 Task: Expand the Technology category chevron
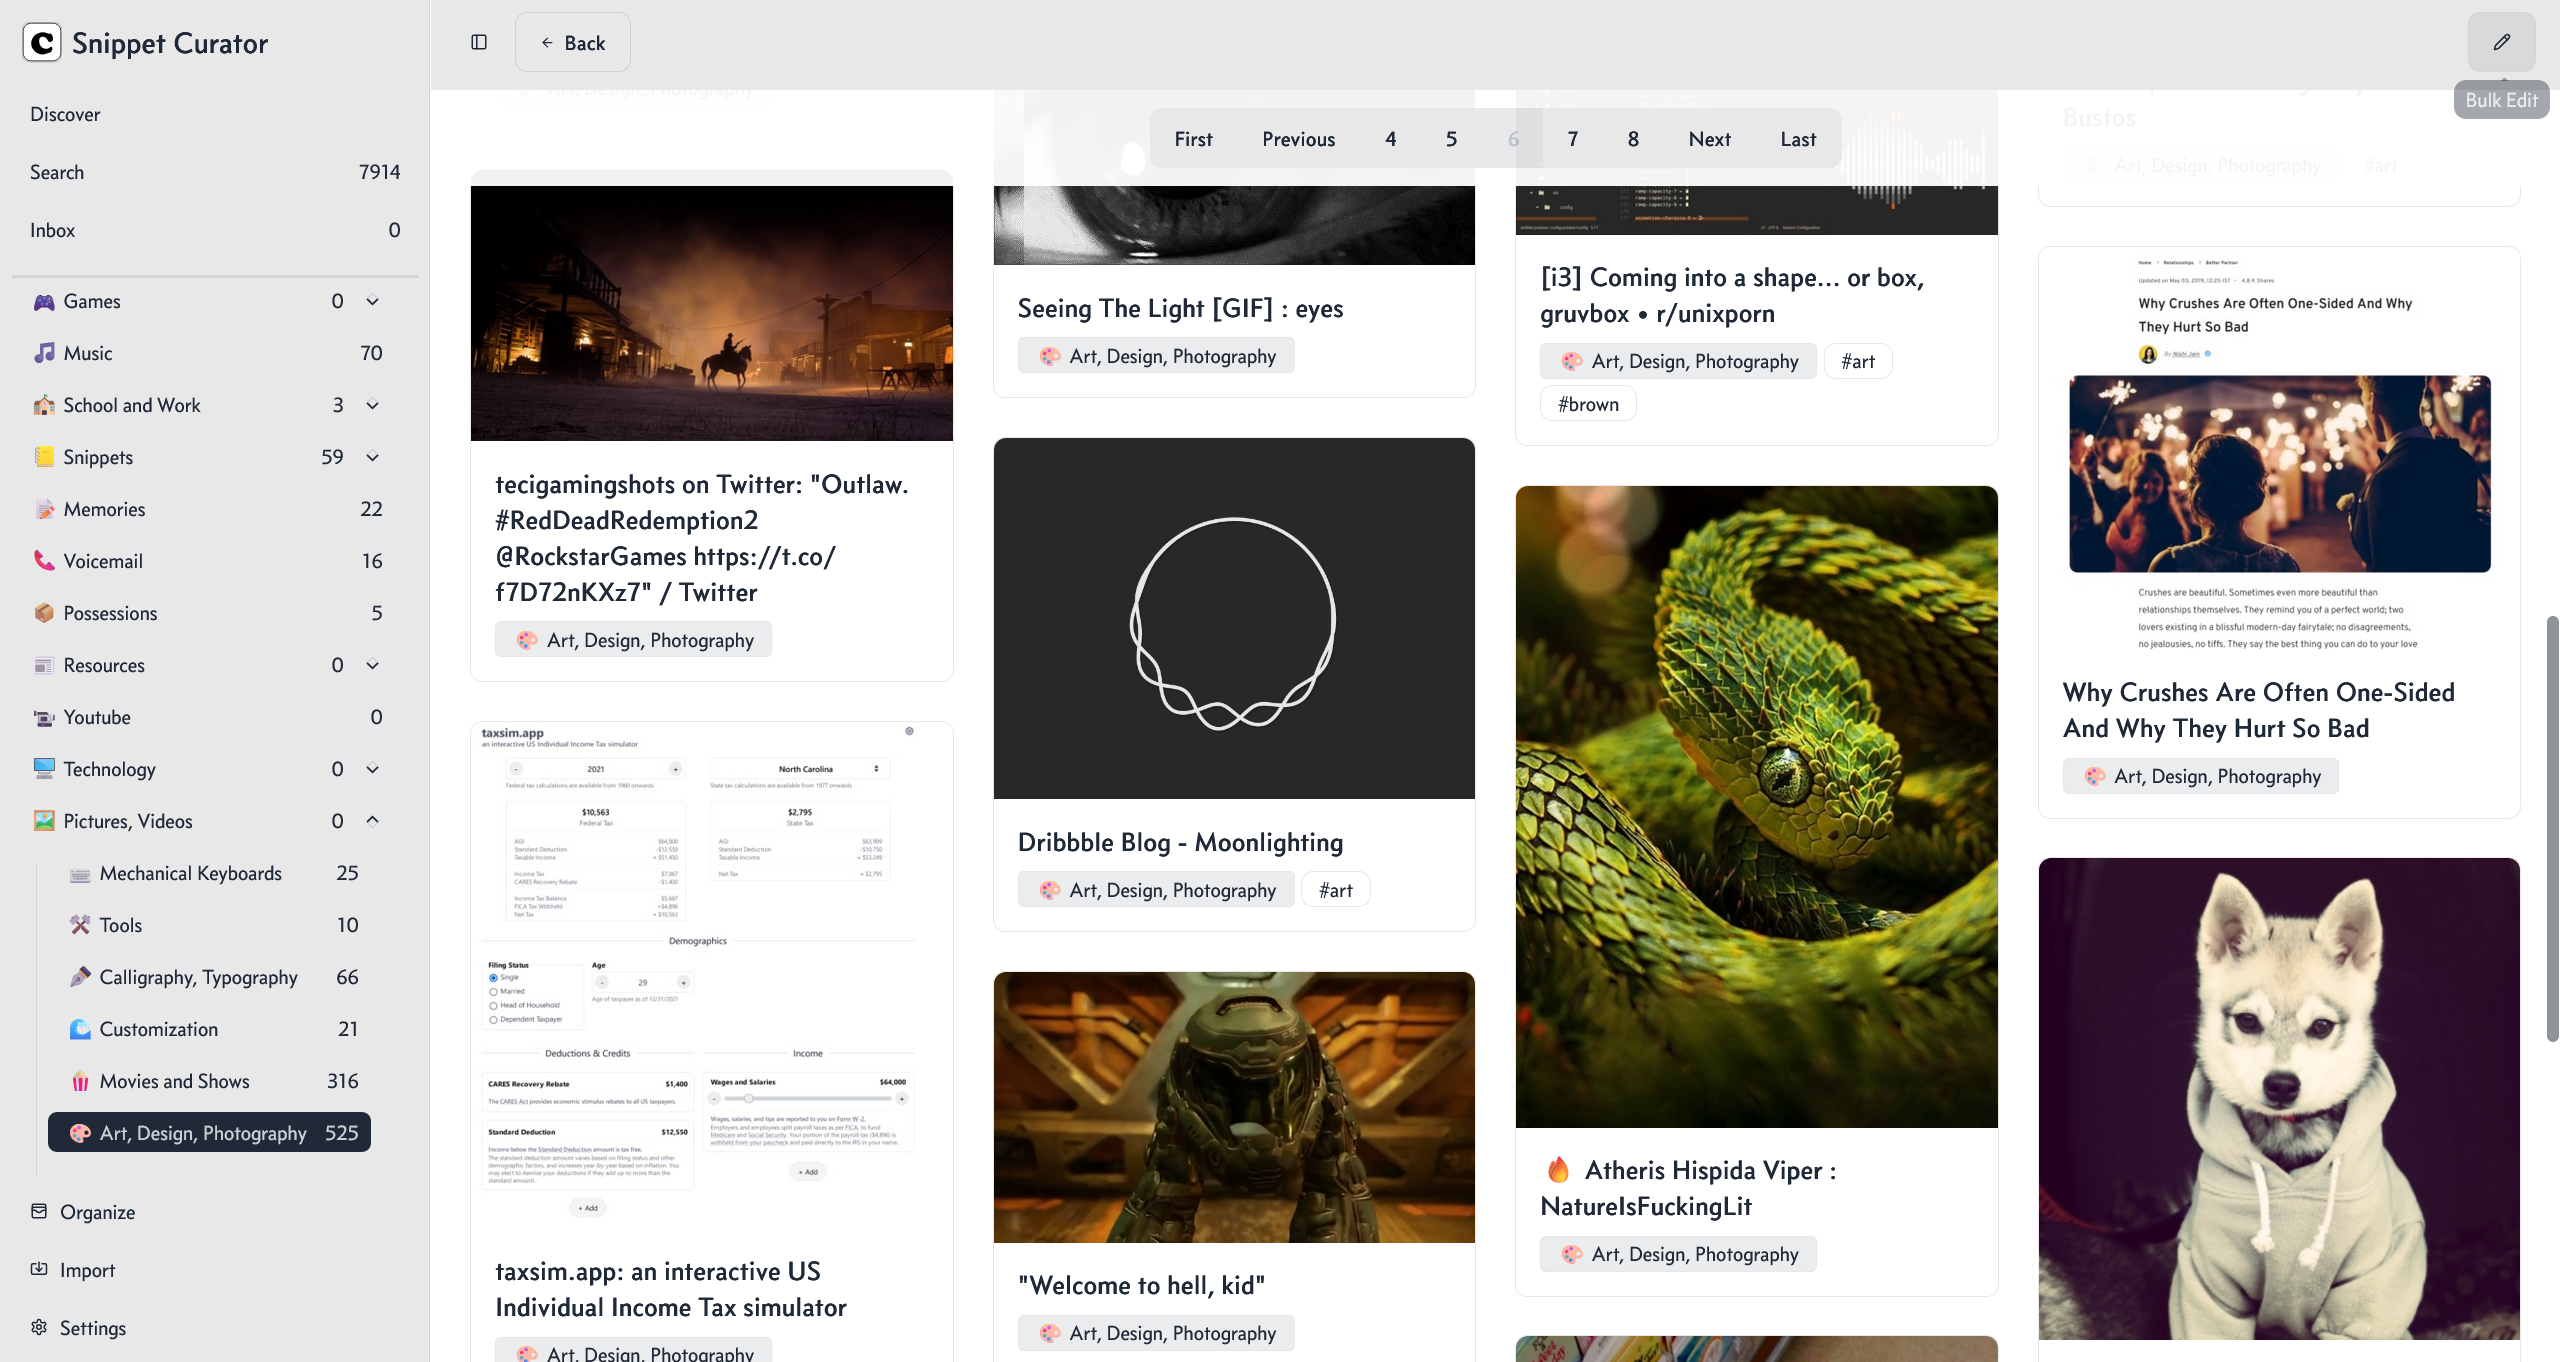pyautogui.click(x=372, y=769)
